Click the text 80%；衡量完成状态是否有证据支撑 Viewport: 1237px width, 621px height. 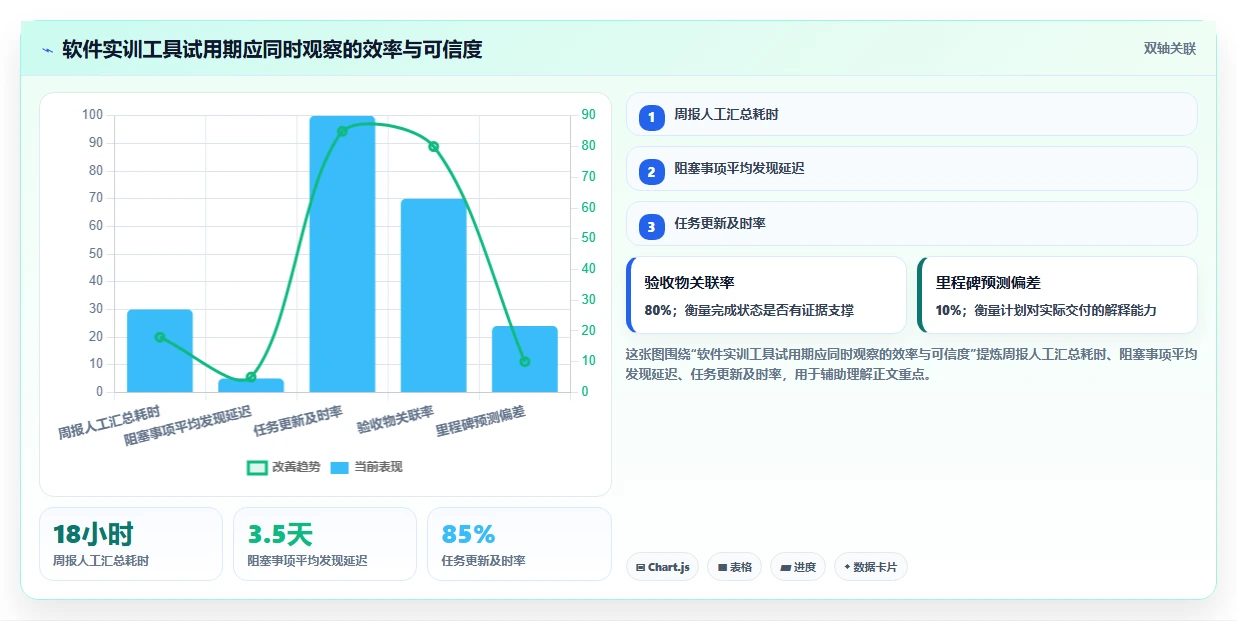coord(749,310)
